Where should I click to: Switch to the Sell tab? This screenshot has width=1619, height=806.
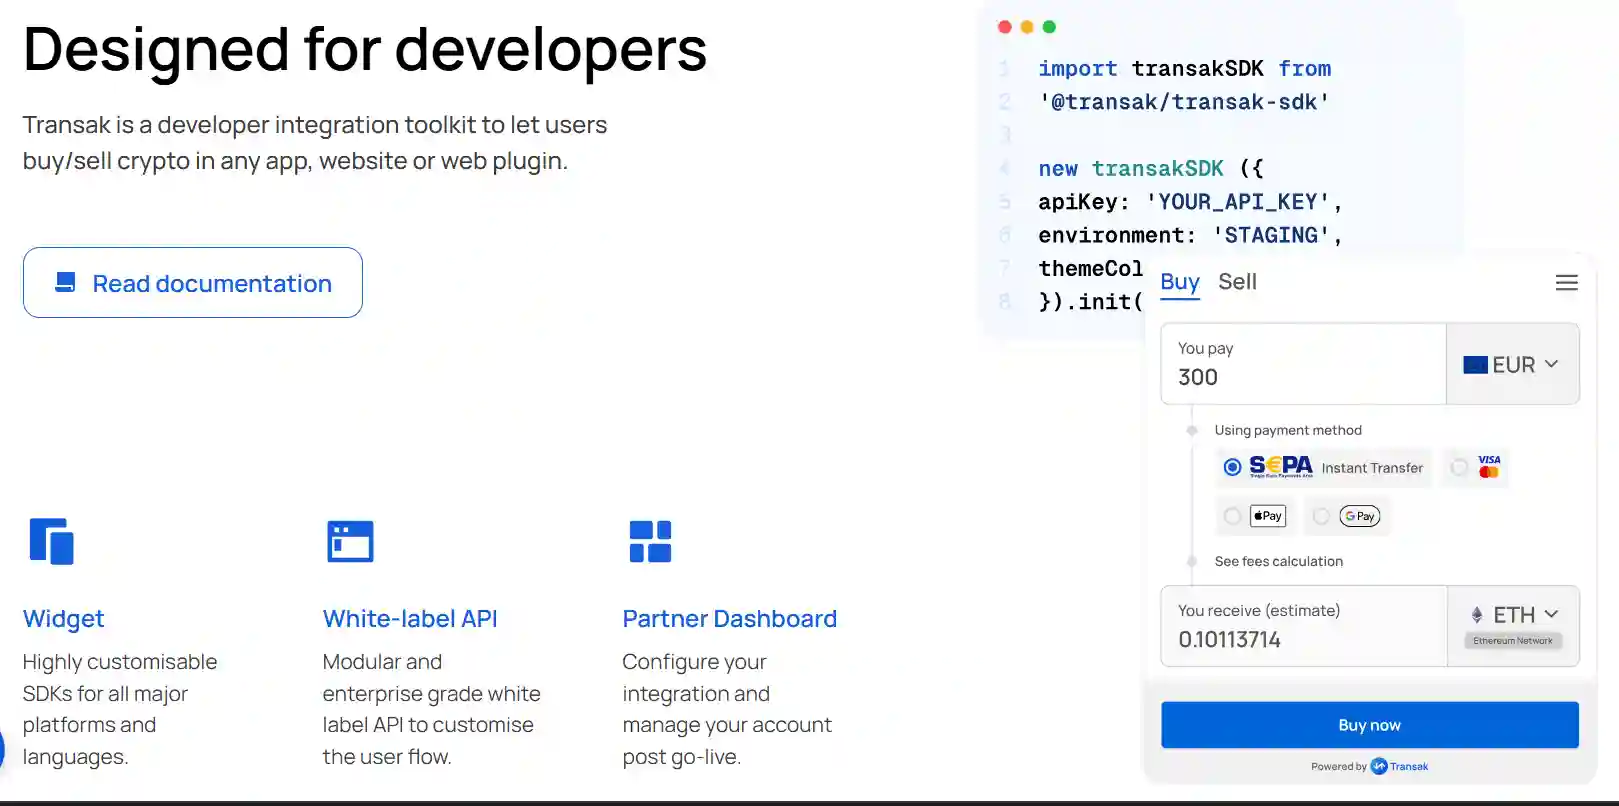coord(1237,282)
